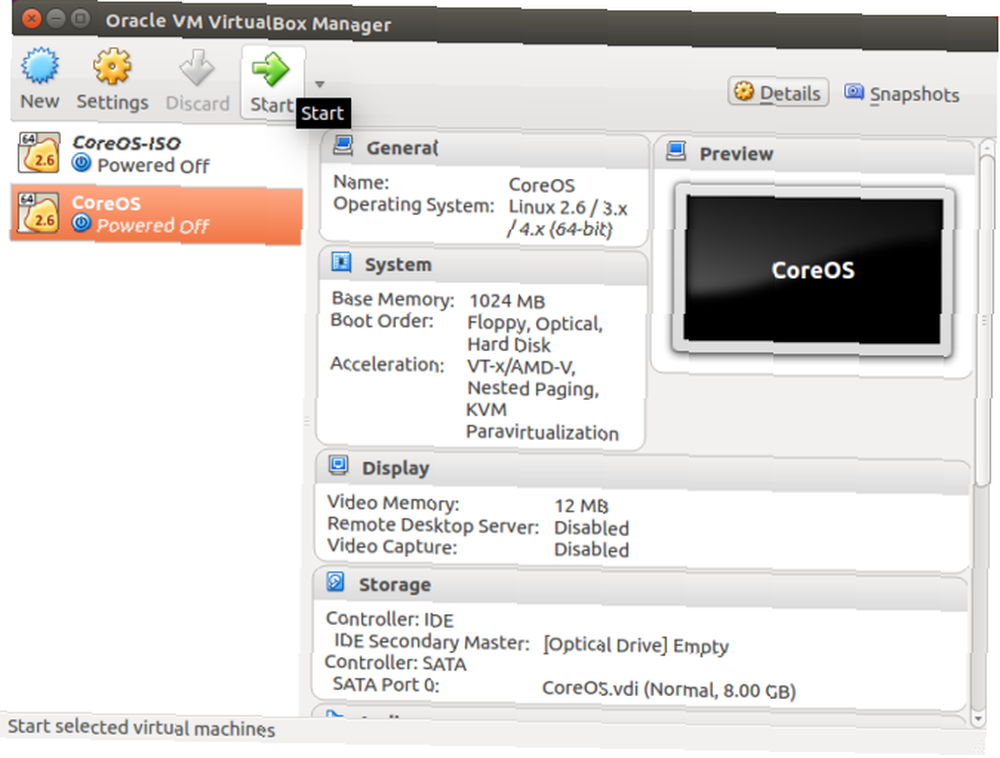Close the VirtualBox Manager window
This screenshot has width=1000, height=758.
coord(31,18)
